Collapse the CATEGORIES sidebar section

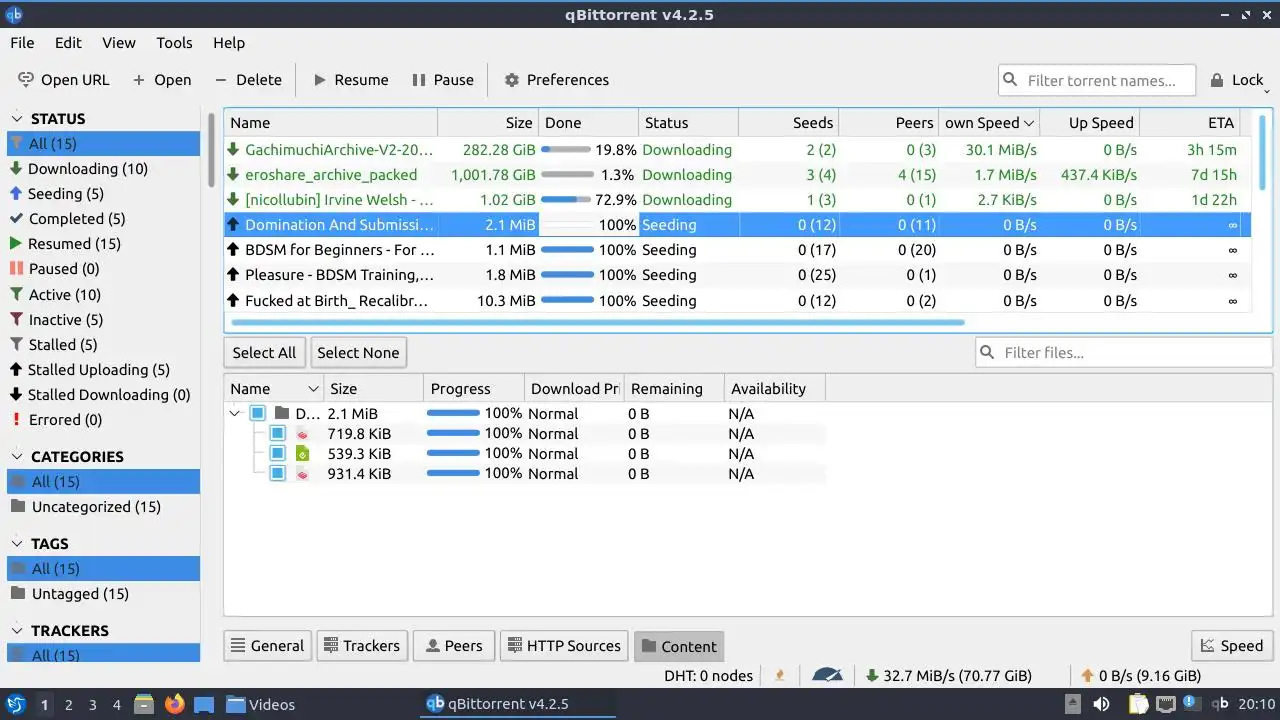point(17,457)
